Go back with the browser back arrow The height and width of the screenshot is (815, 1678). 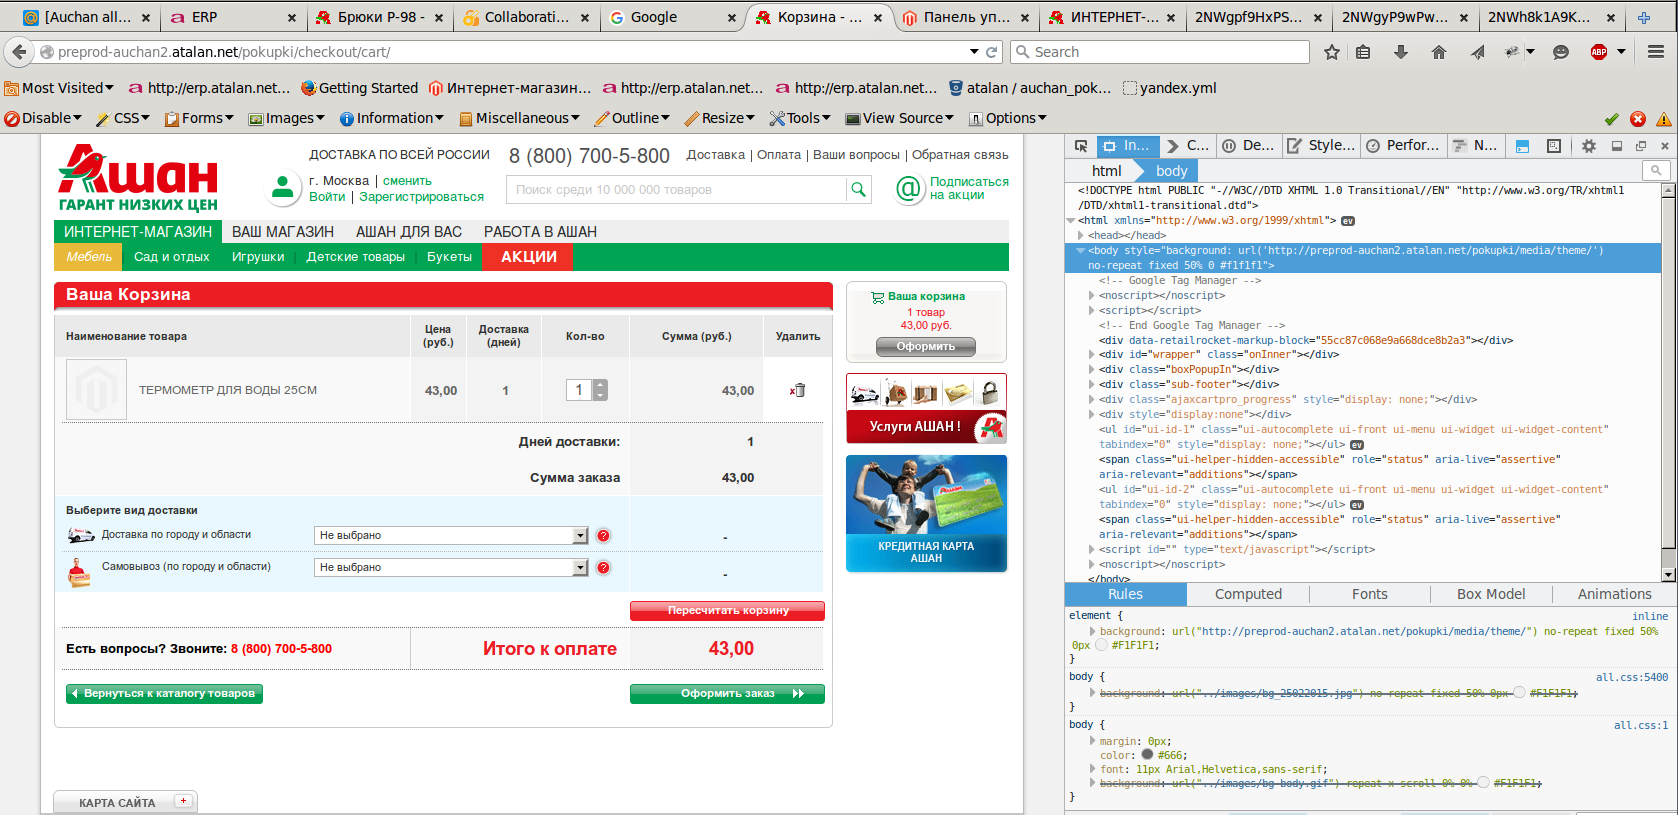tap(19, 52)
